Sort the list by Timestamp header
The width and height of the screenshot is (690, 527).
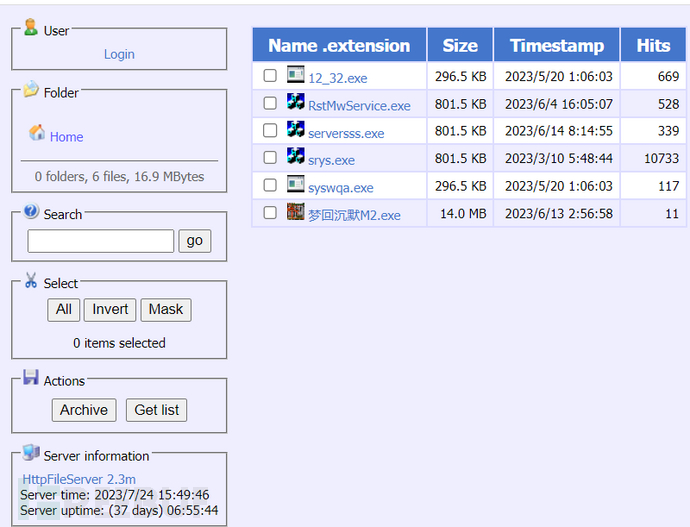click(x=556, y=45)
